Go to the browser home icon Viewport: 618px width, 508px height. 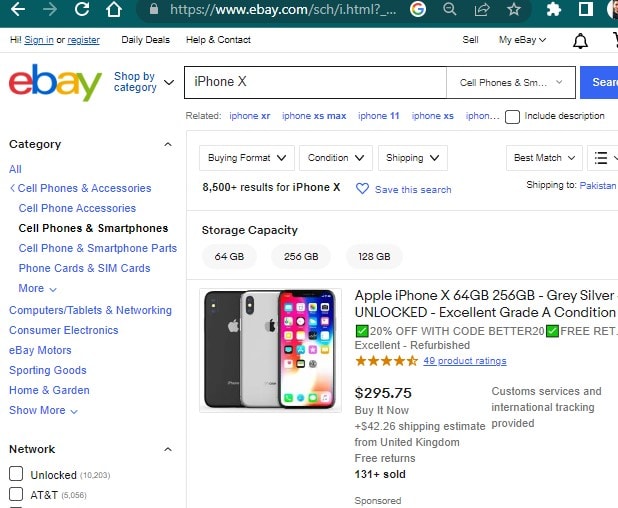[x=115, y=10]
